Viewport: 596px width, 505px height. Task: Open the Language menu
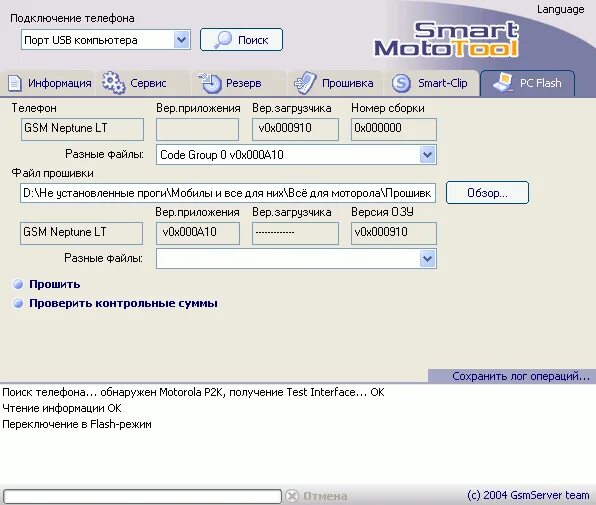[x=560, y=9]
